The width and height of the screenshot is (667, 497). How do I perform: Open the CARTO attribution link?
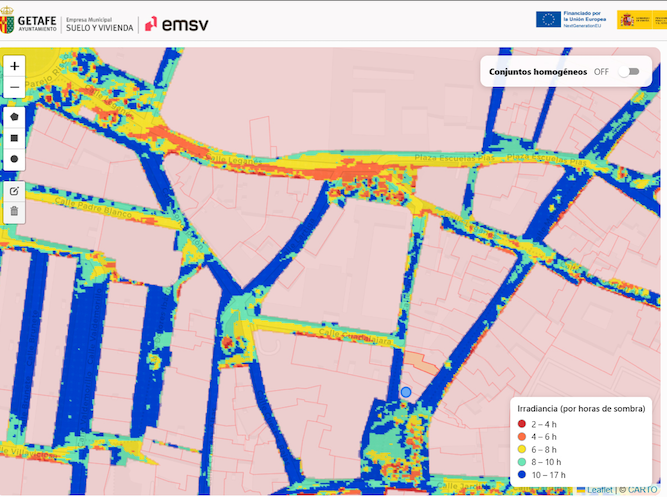coord(643,490)
